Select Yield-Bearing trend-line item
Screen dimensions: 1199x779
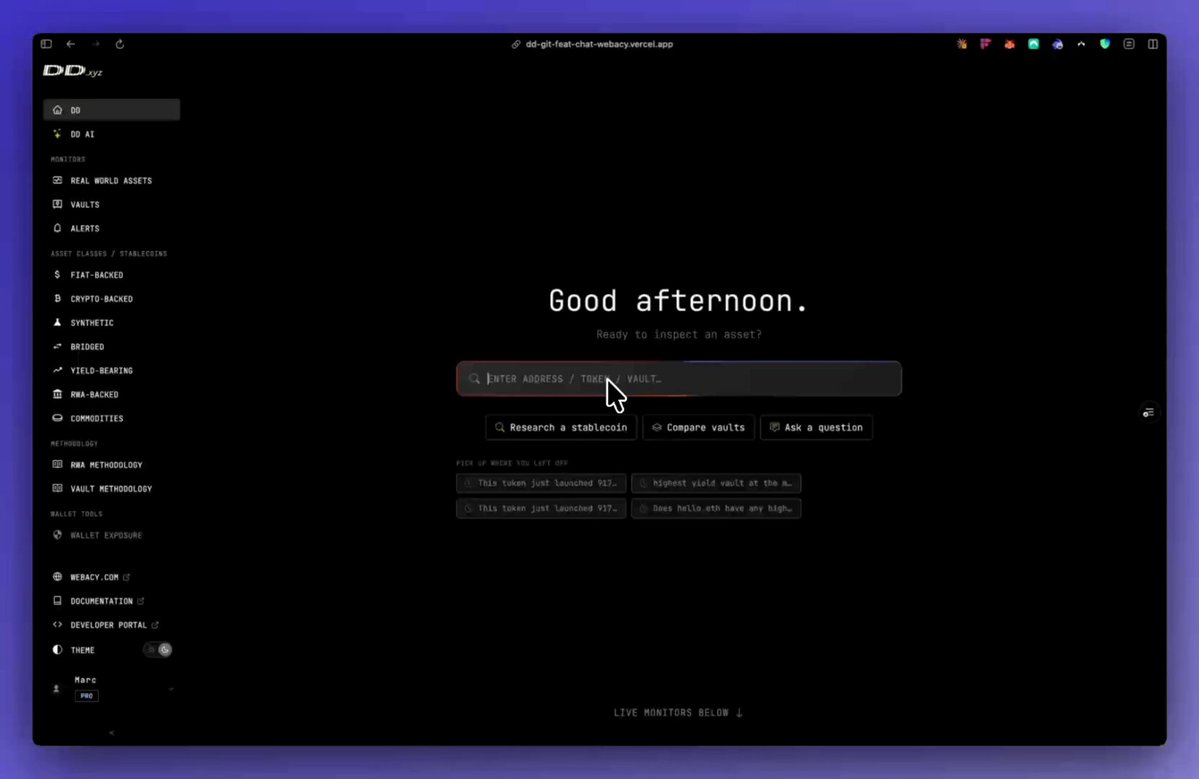tap(112, 371)
